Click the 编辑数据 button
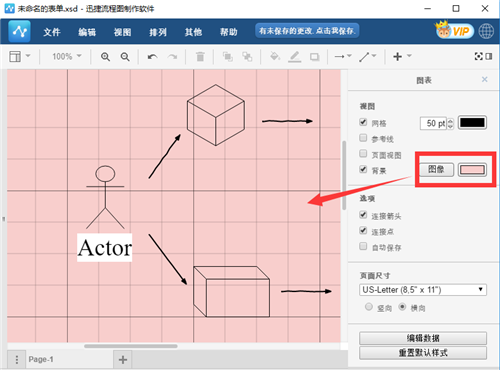This screenshot has width=500, height=370. [x=423, y=338]
